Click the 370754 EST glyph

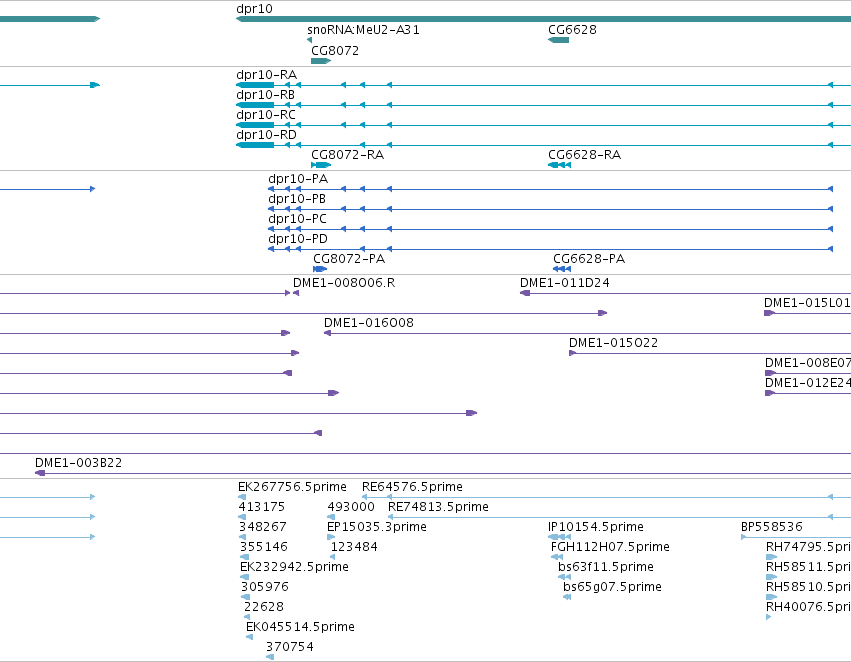tap(270, 658)
